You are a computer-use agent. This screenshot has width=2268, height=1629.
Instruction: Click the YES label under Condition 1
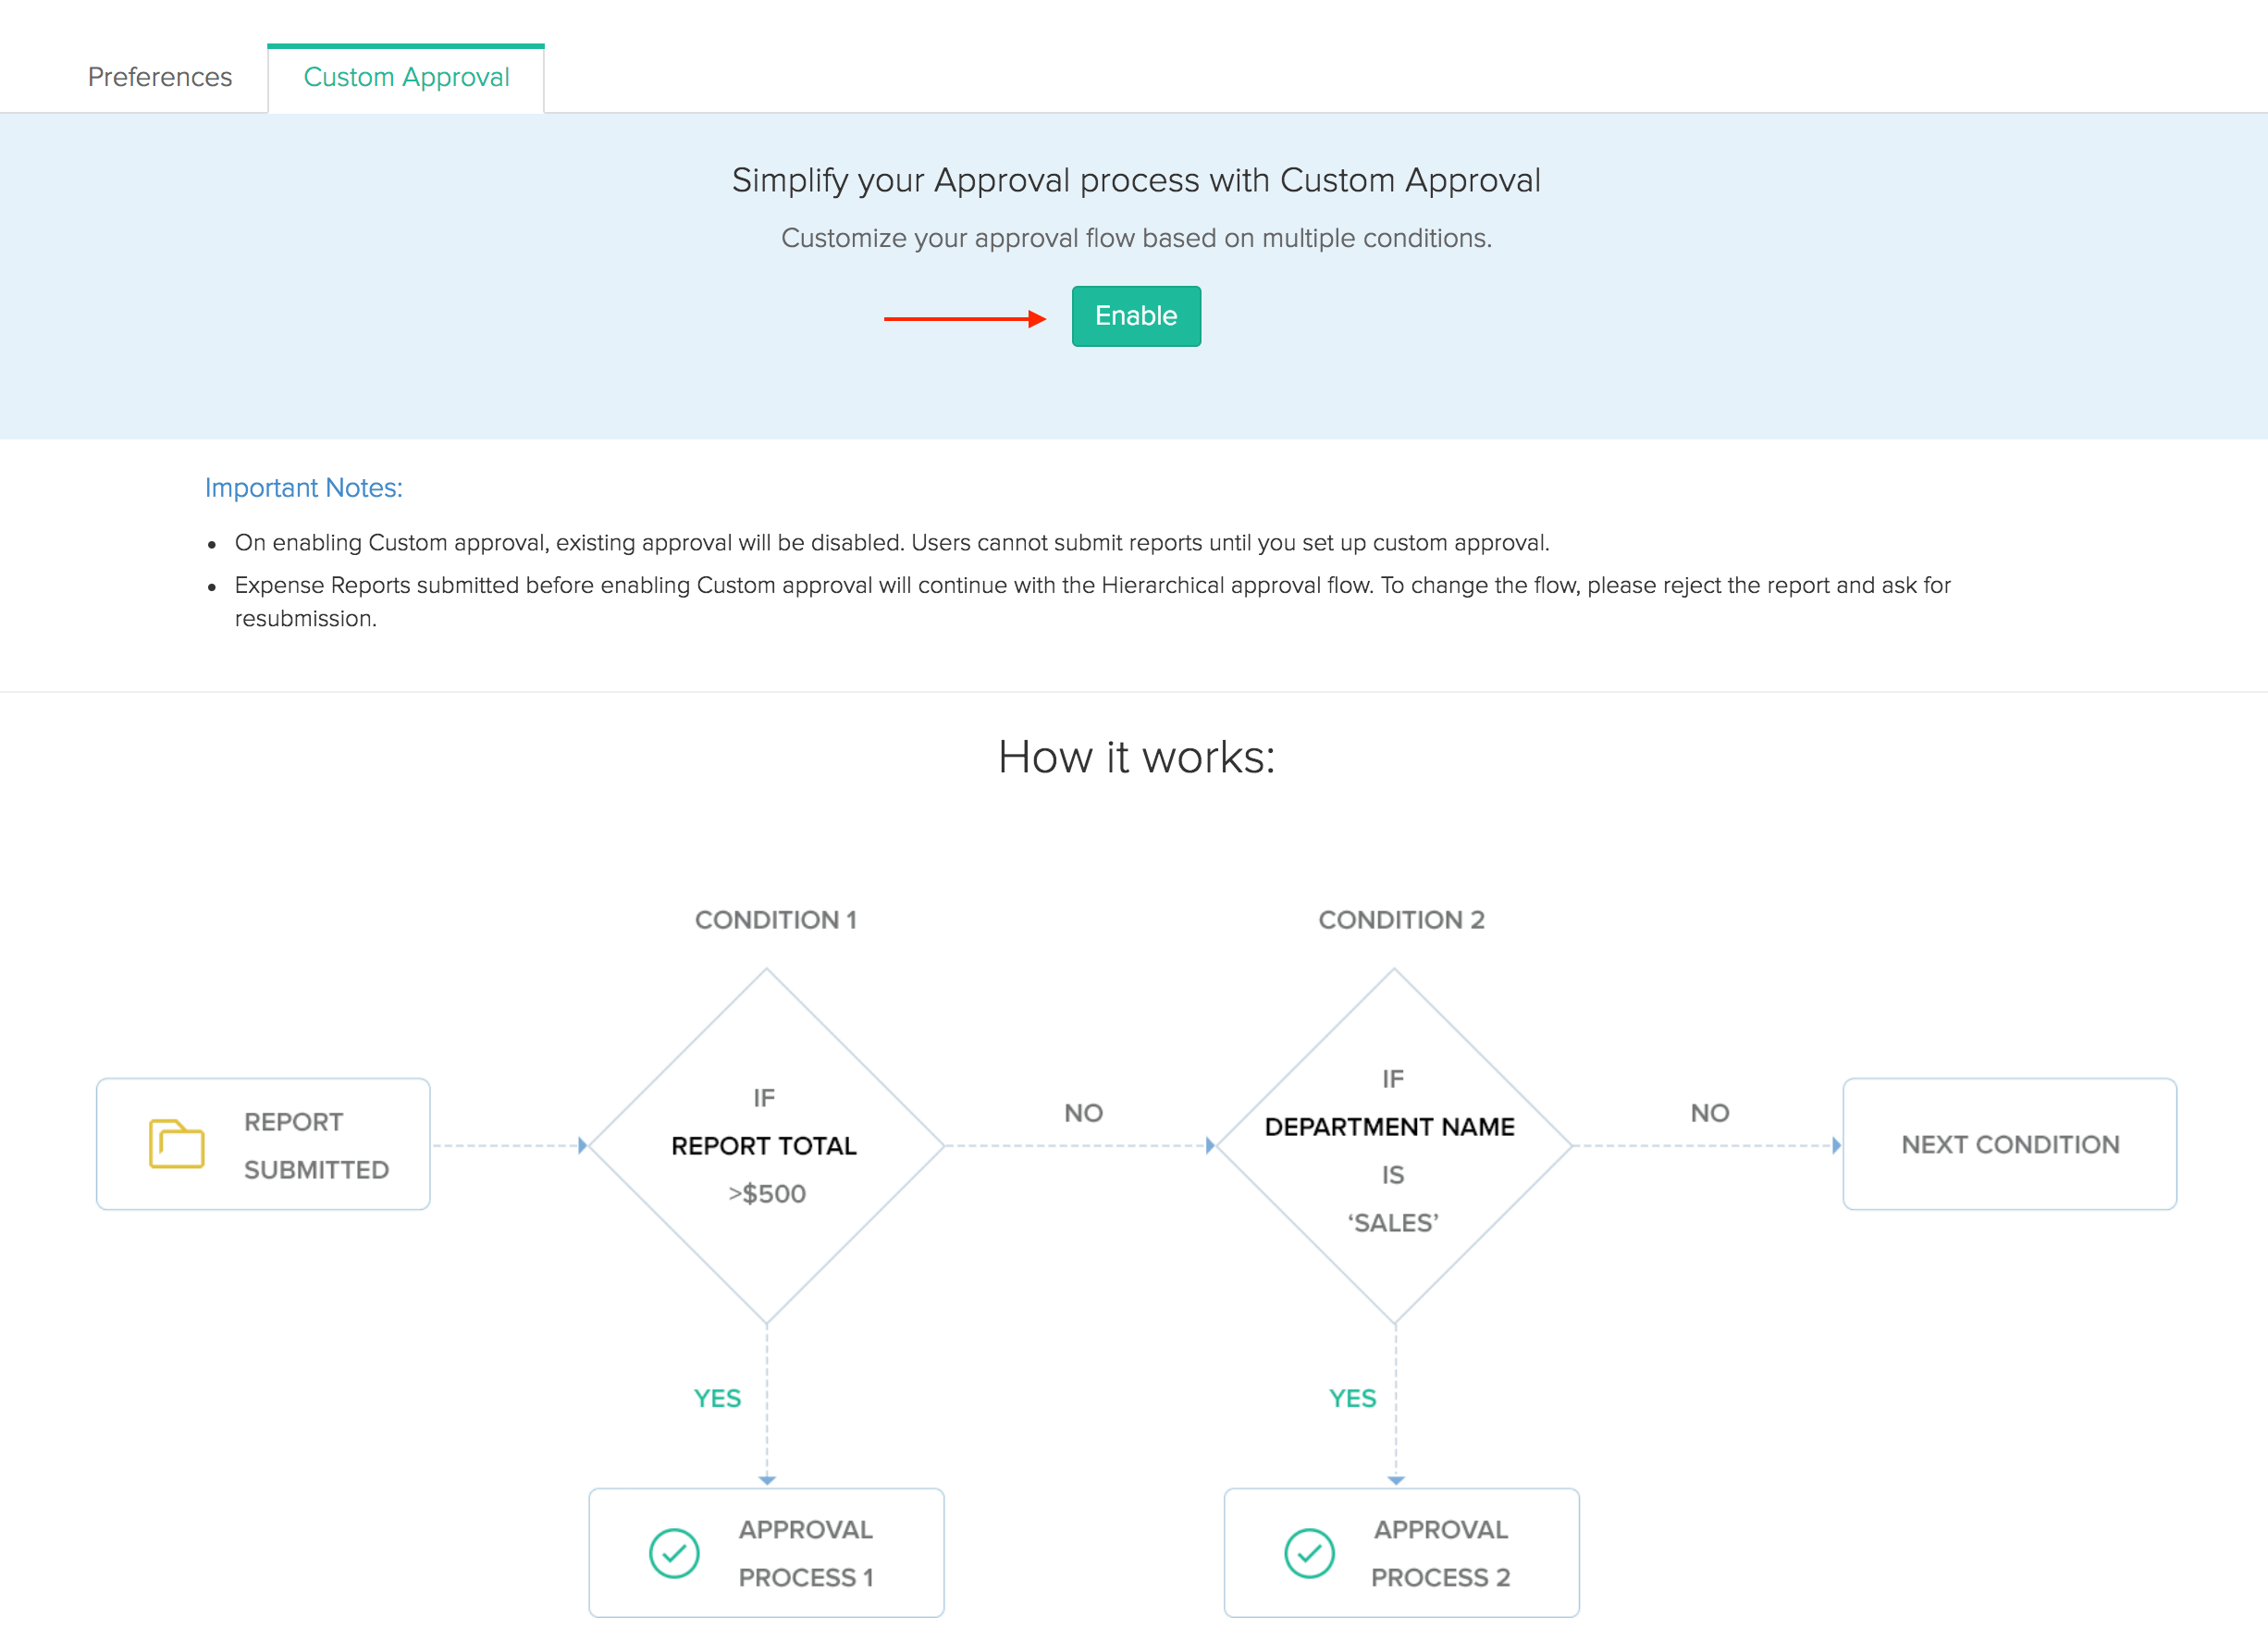pos(717,1398)
